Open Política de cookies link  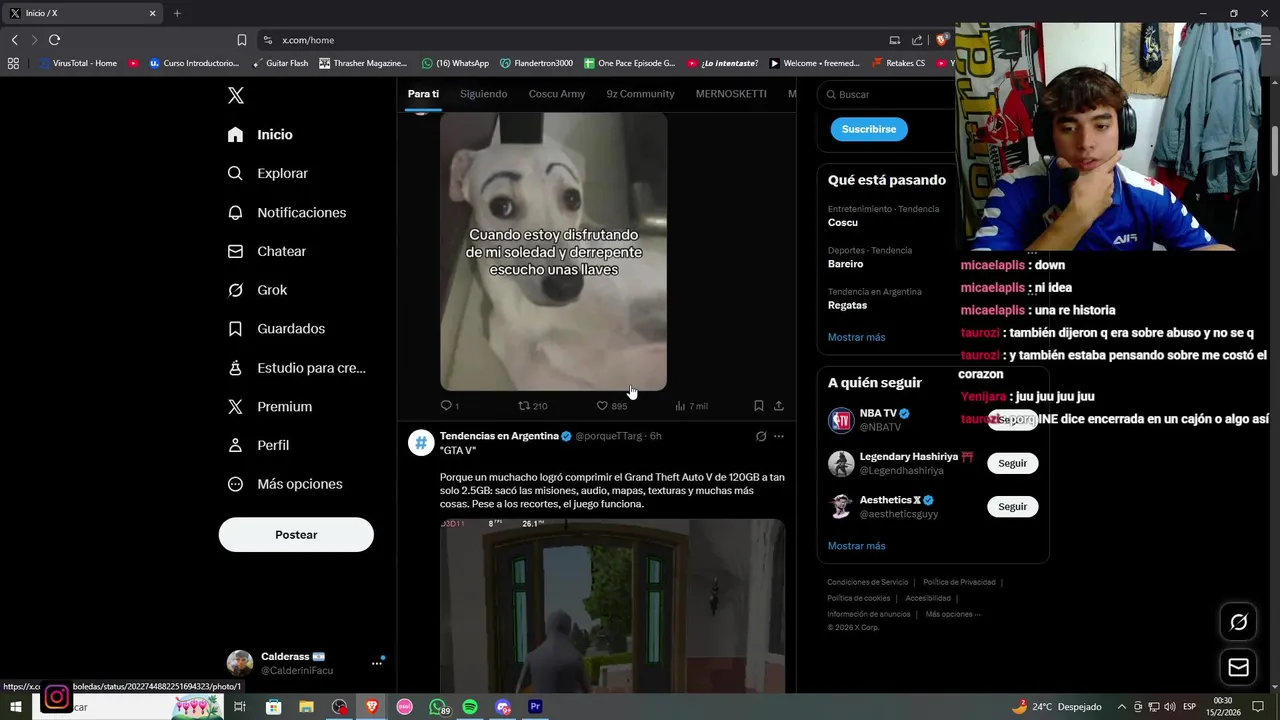(858, 598)
